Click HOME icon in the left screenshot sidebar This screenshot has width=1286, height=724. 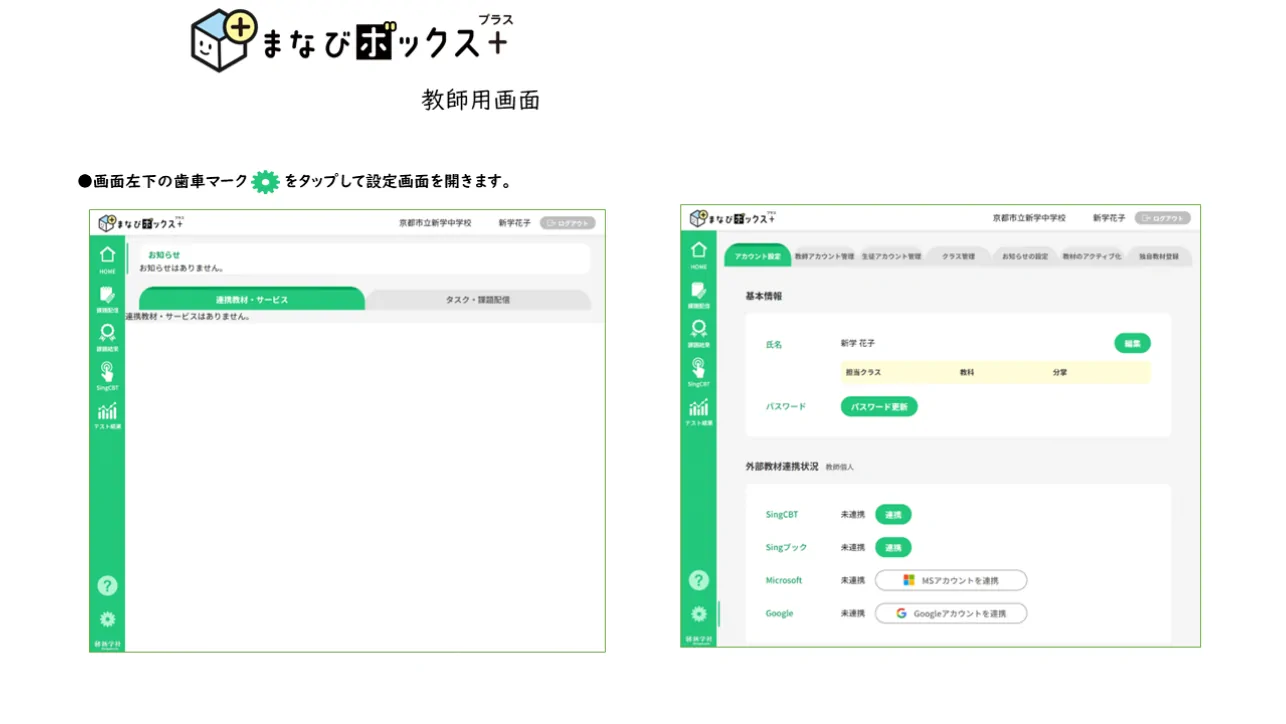(x=107, y=258)
